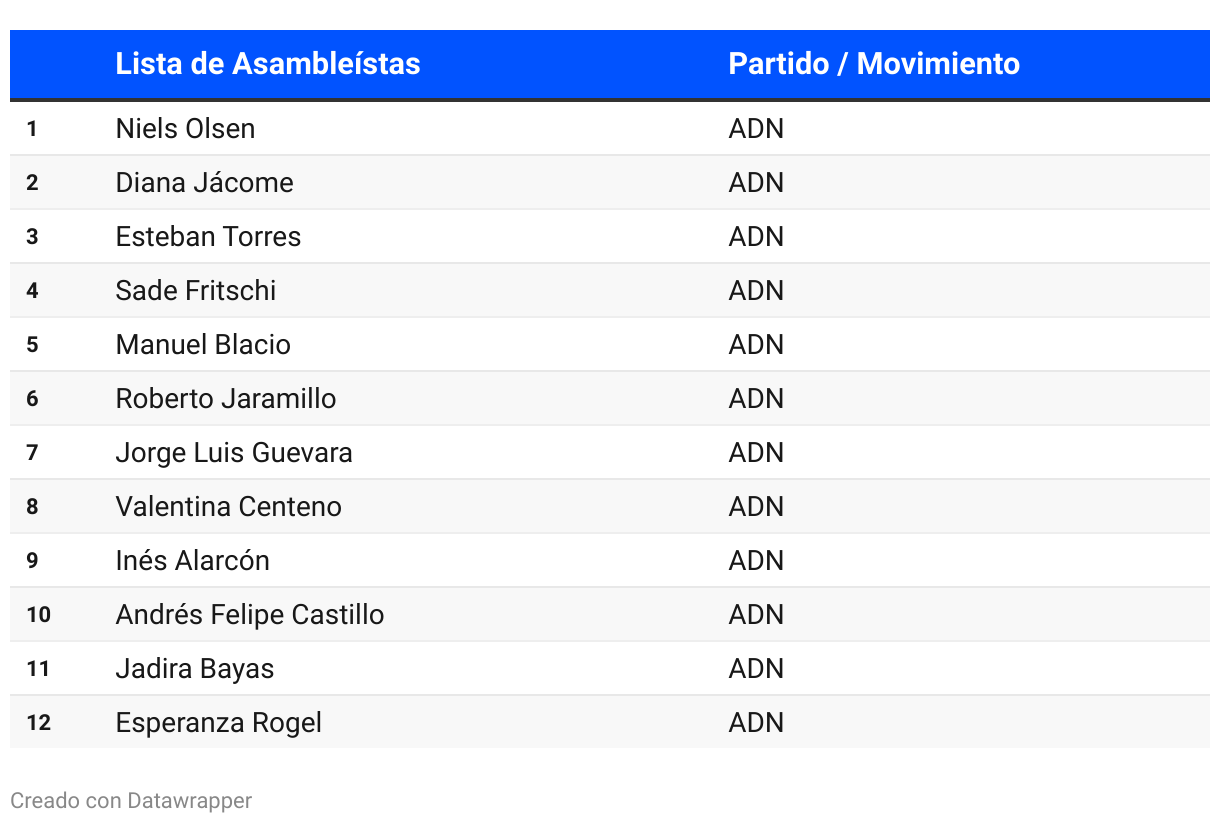Click the 'Lista de Asambleístas' column header
Screen dimensions: 1220x824
pyautogui.click(x=267, y=64)
